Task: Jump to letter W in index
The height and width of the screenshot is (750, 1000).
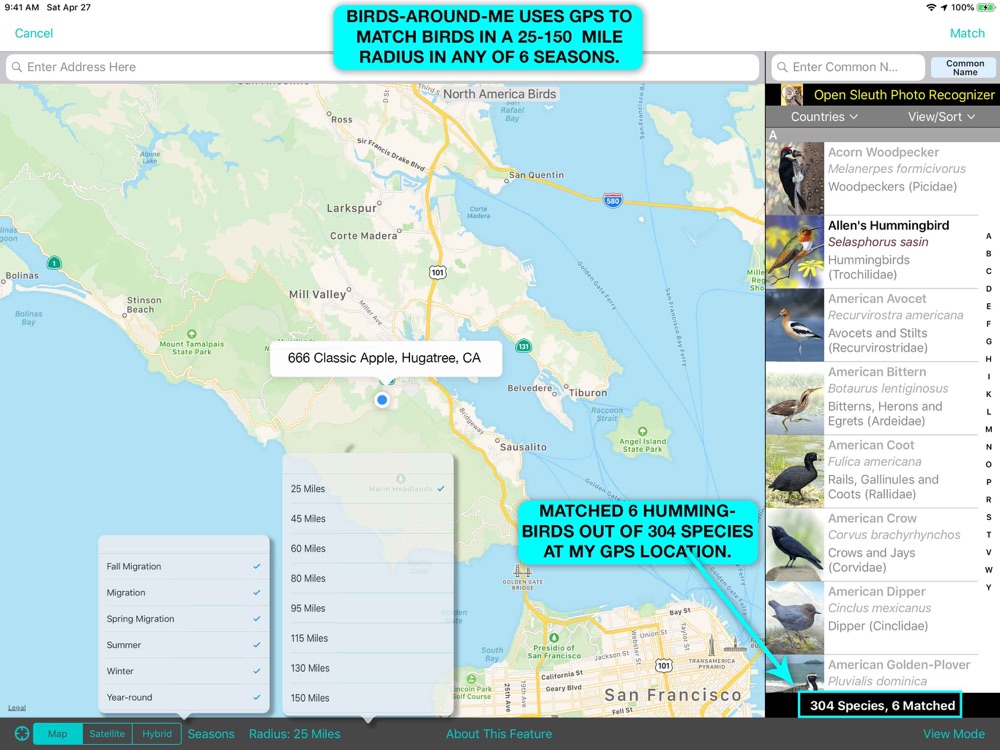Action: [989, 570]
